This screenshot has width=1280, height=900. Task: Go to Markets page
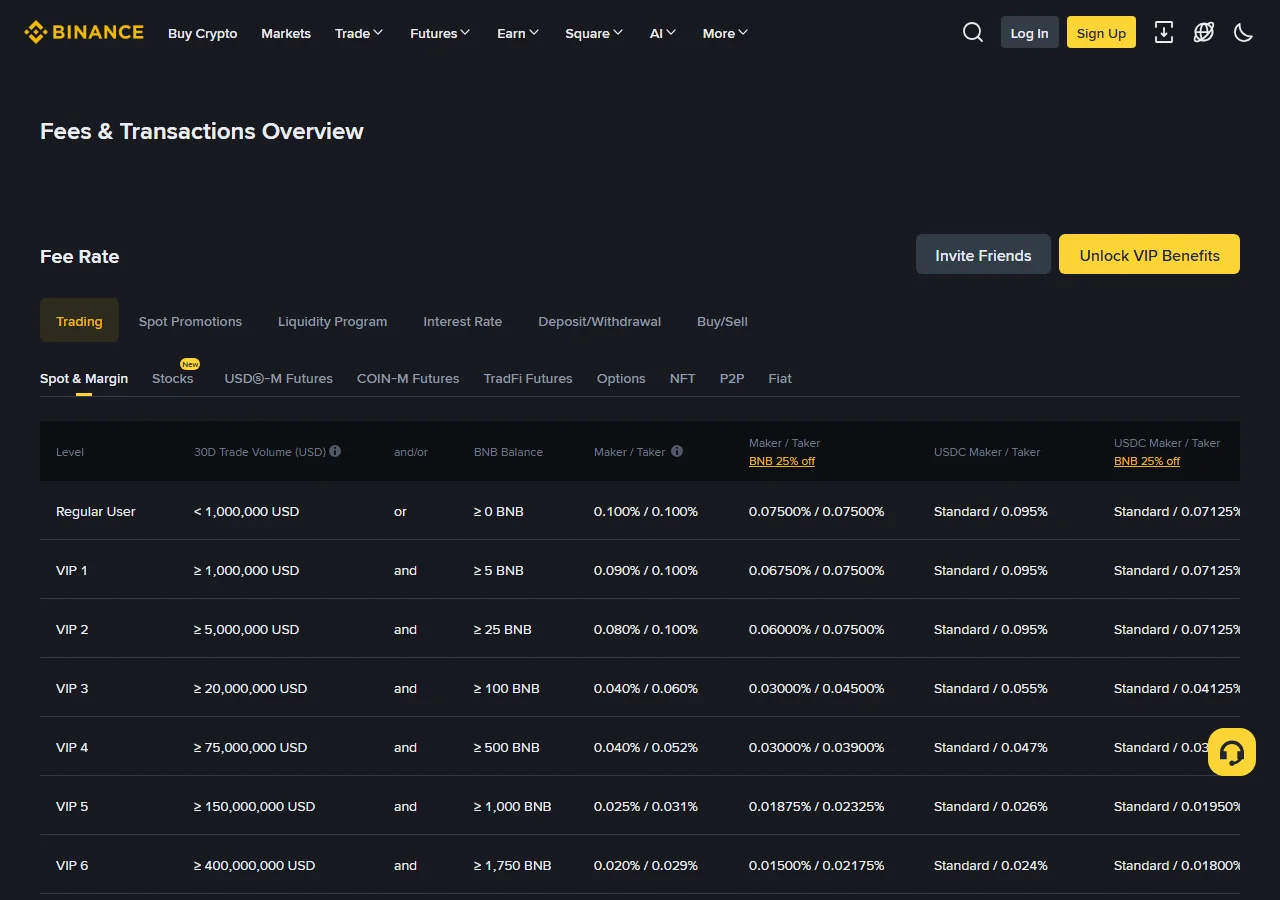[x=286, y=33]
